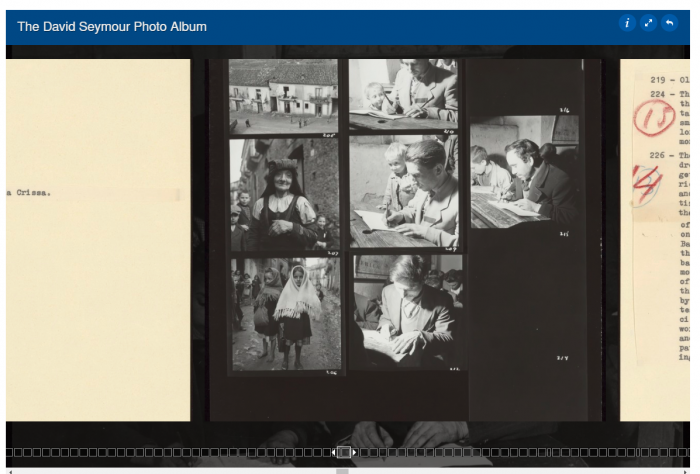Click The David Seymour Photo Album title

pyautogui.click(x=112, y=27)
